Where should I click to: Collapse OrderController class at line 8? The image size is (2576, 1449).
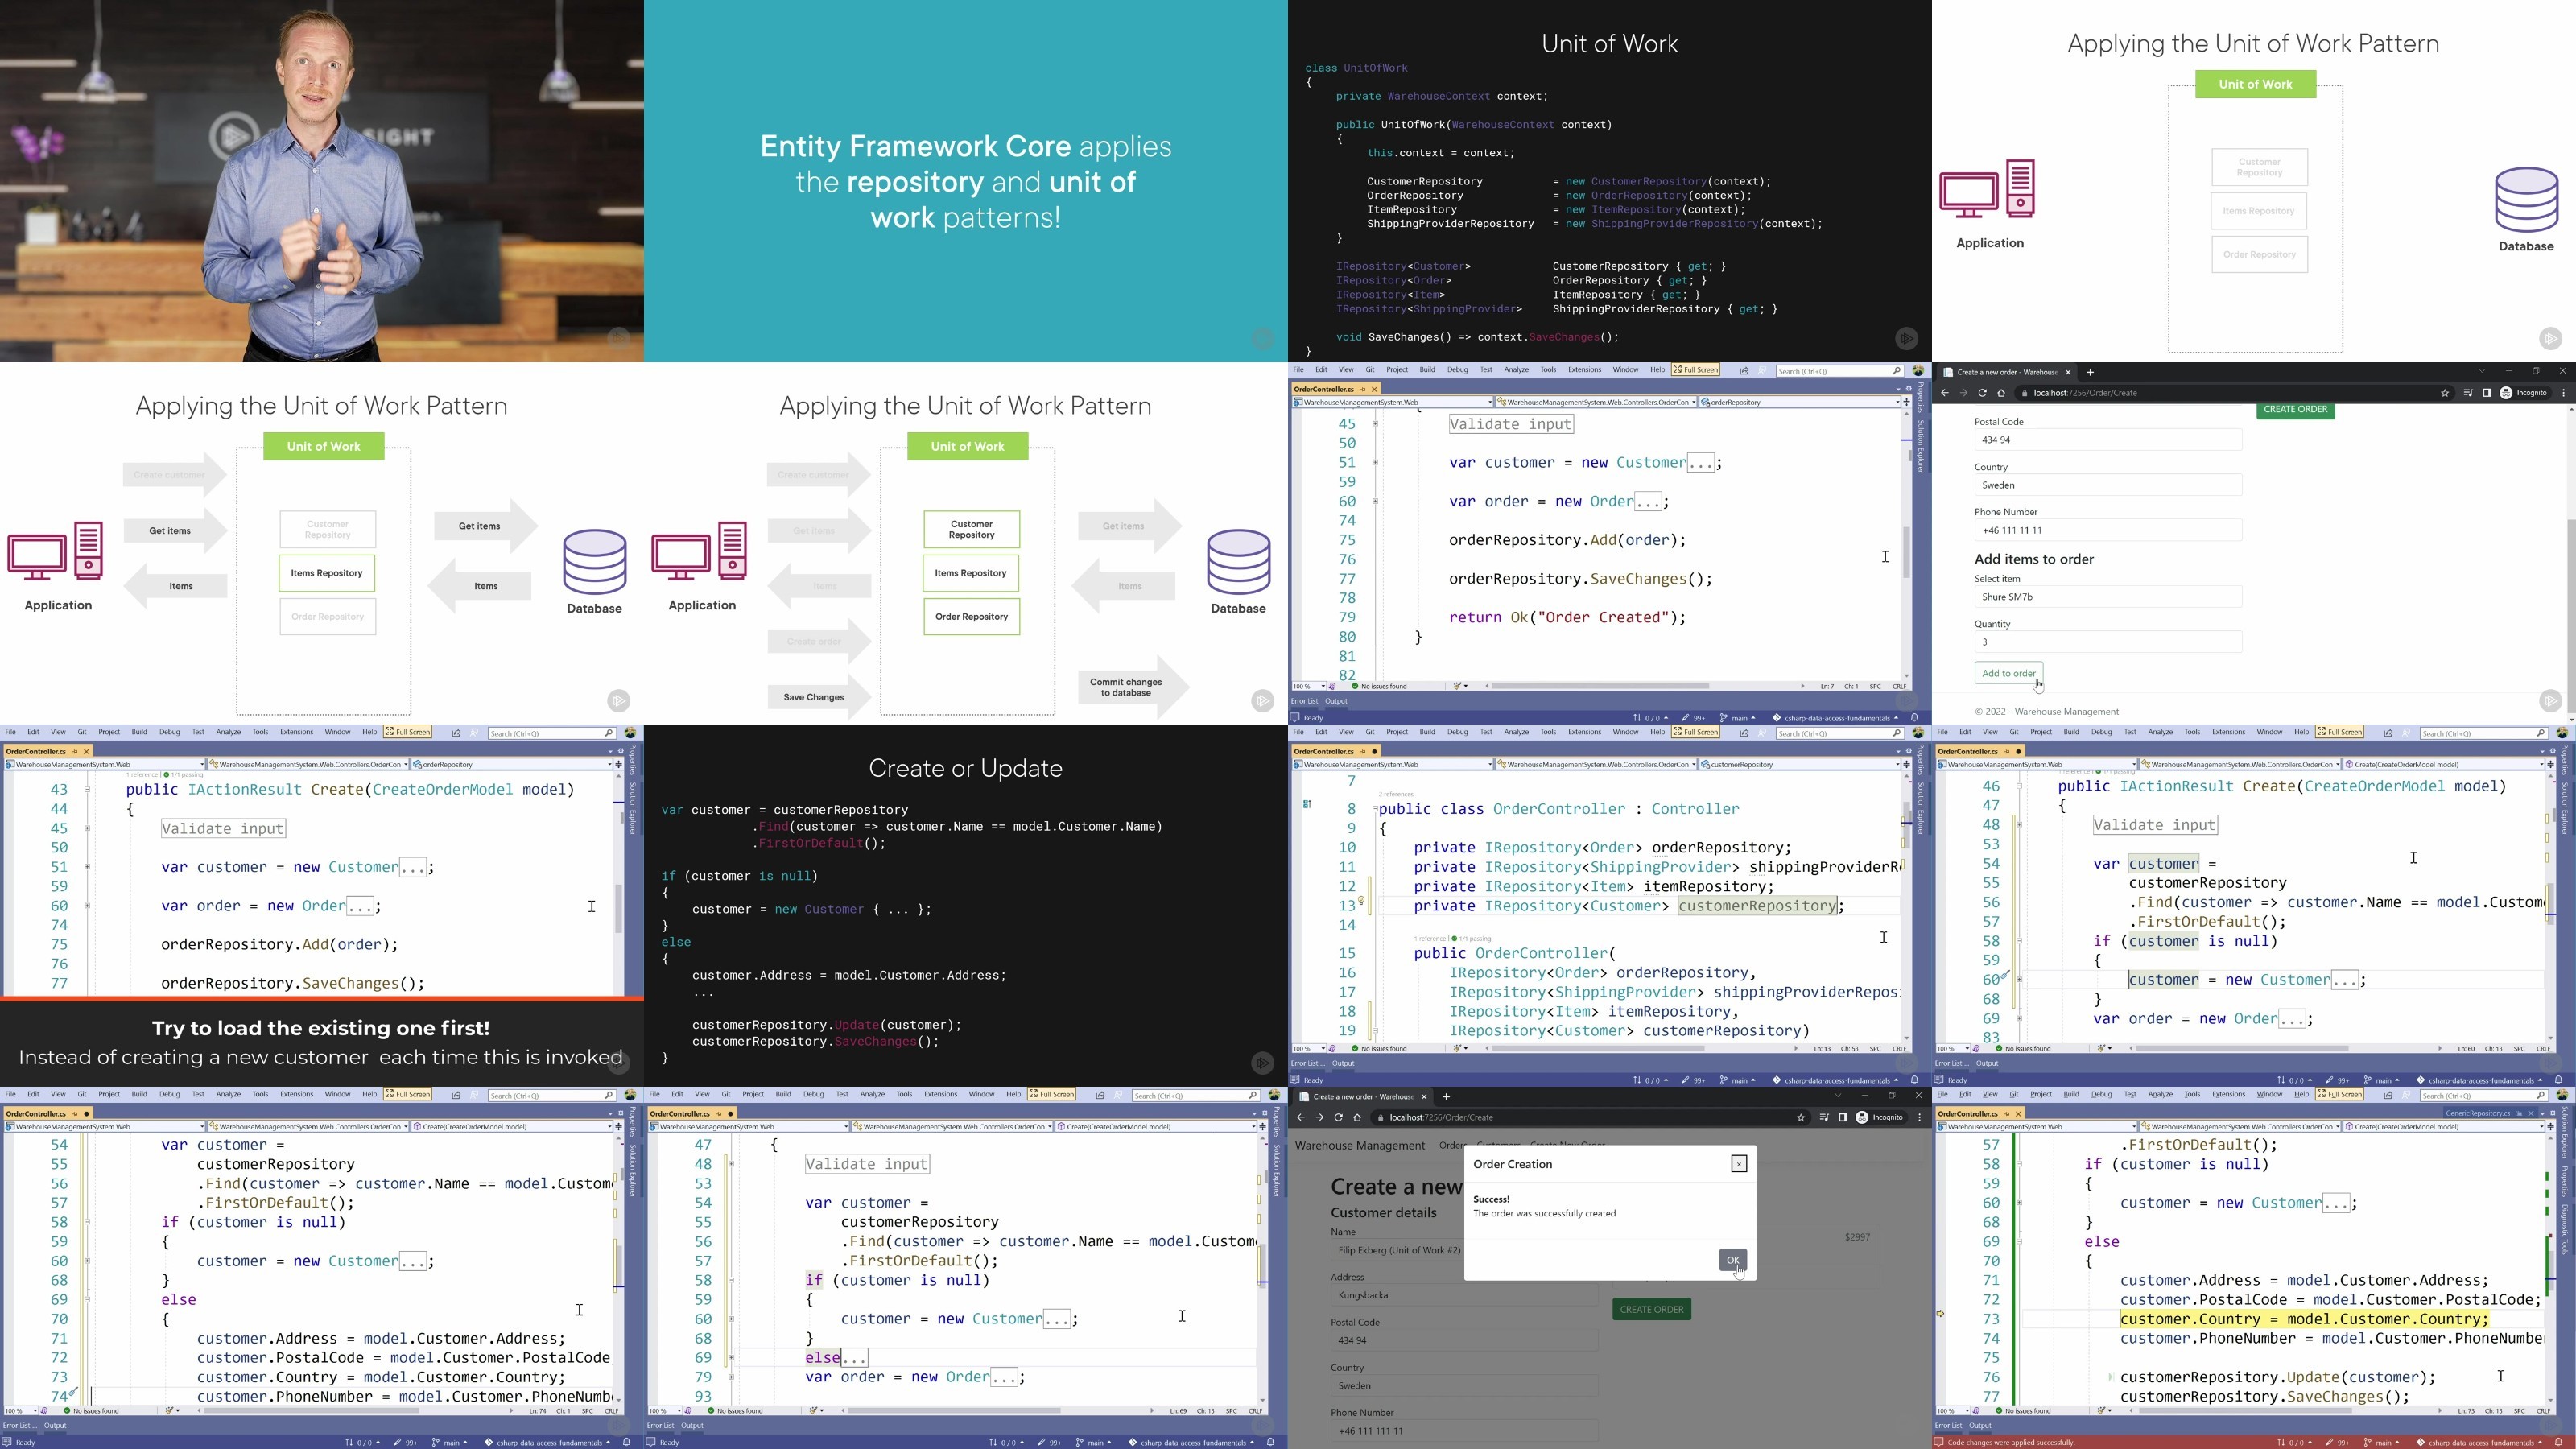click(1375, 808)
